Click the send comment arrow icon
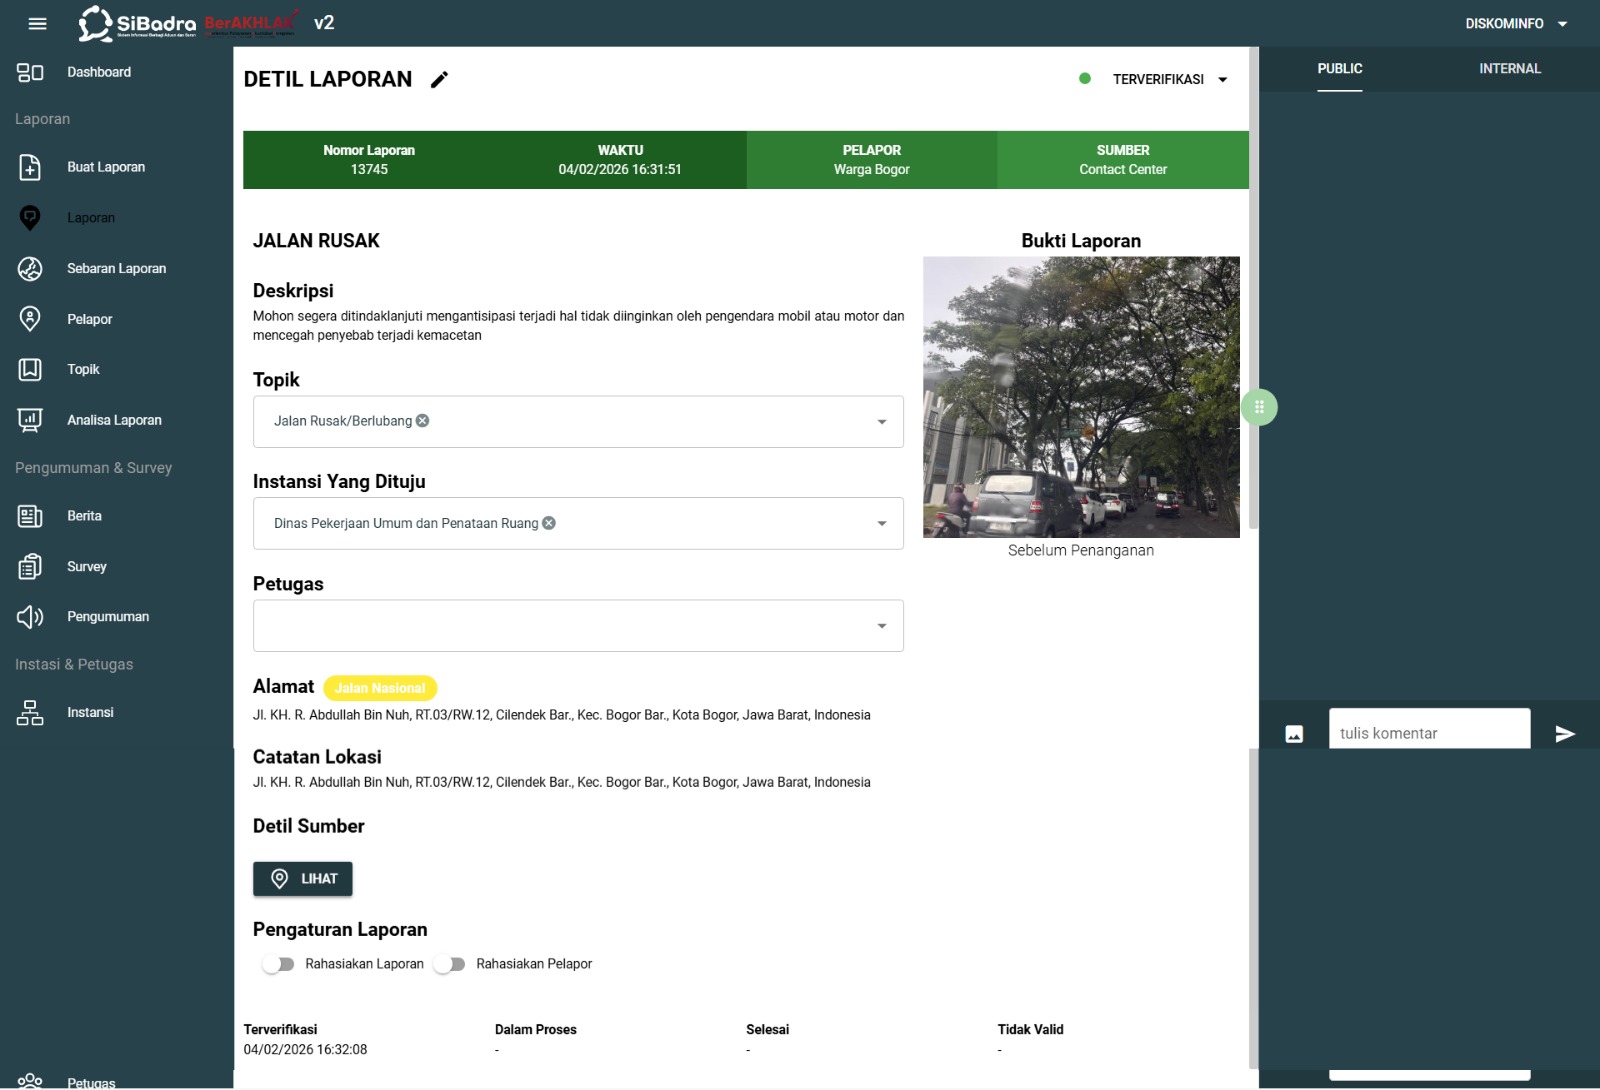Viewport: 1600px width, 1090px height. tap(1565, 734)
